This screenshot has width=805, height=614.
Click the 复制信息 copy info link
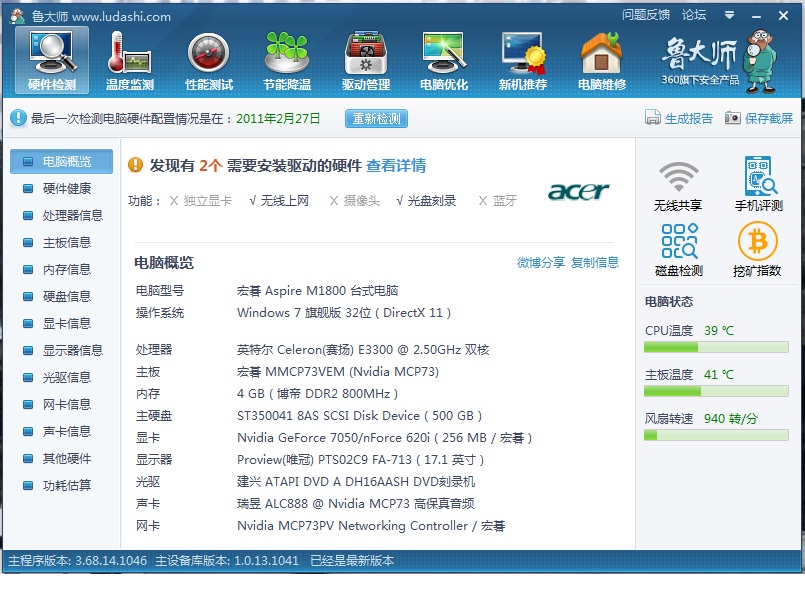(x=595, y=263)
